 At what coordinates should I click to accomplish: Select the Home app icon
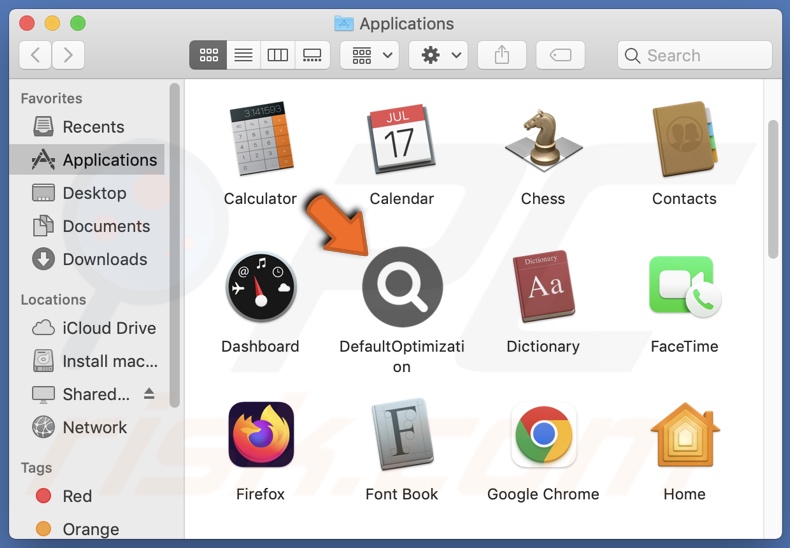point(685,434)
